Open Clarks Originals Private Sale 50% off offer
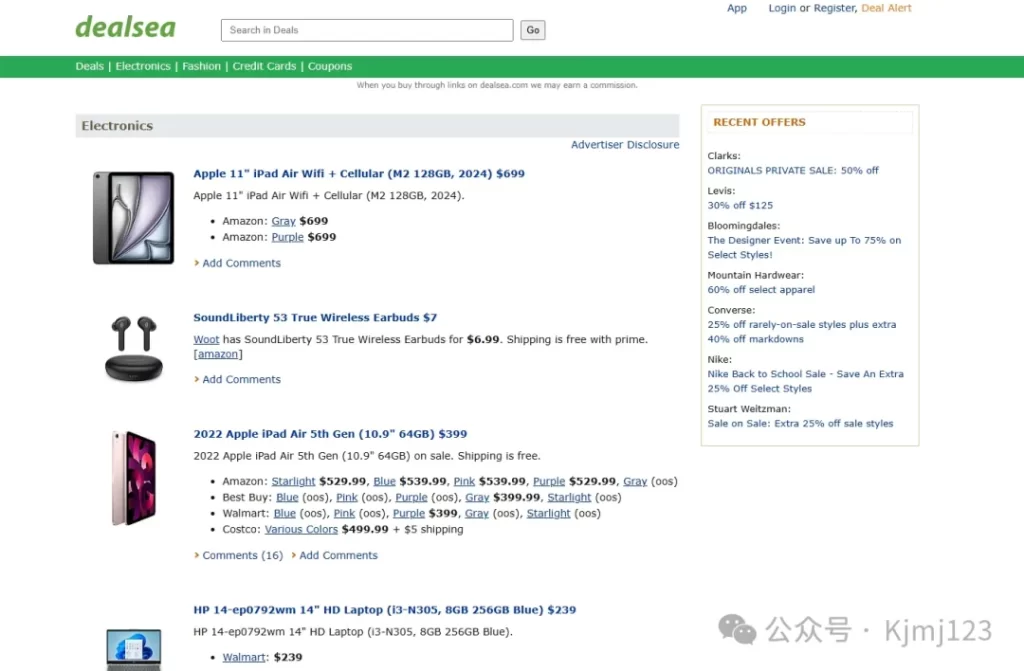 point(793,171)
